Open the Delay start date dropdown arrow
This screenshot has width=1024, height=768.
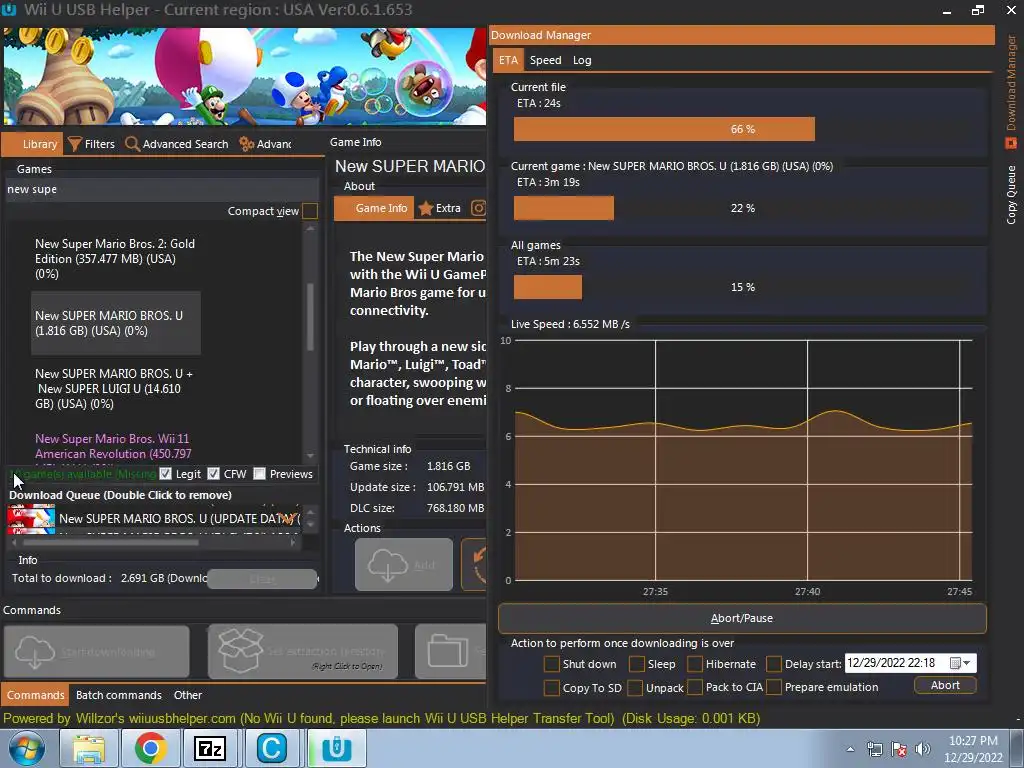[x=967, y=664]
